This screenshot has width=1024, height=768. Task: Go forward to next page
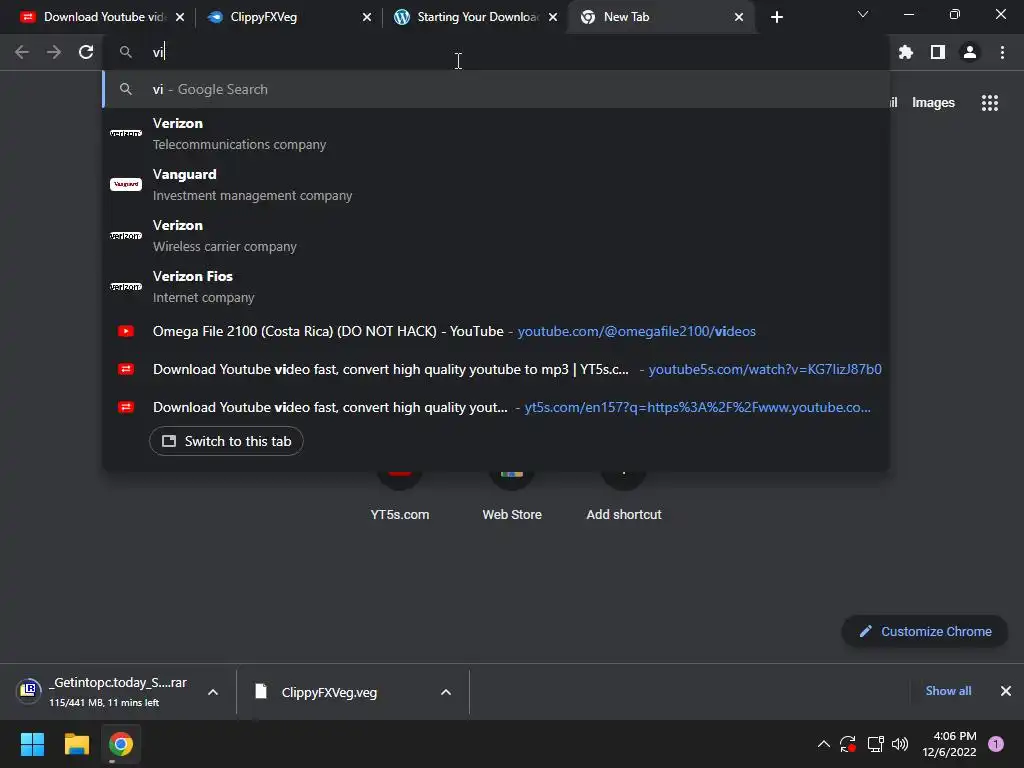pyautogui.click(x=54, y=52)
